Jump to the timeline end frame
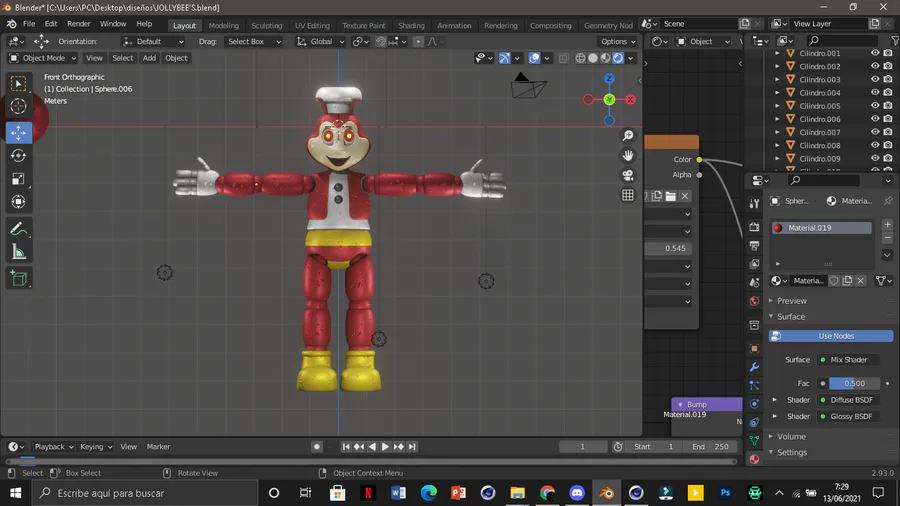Viewport: 900px width, 506px height. (412, 446)
